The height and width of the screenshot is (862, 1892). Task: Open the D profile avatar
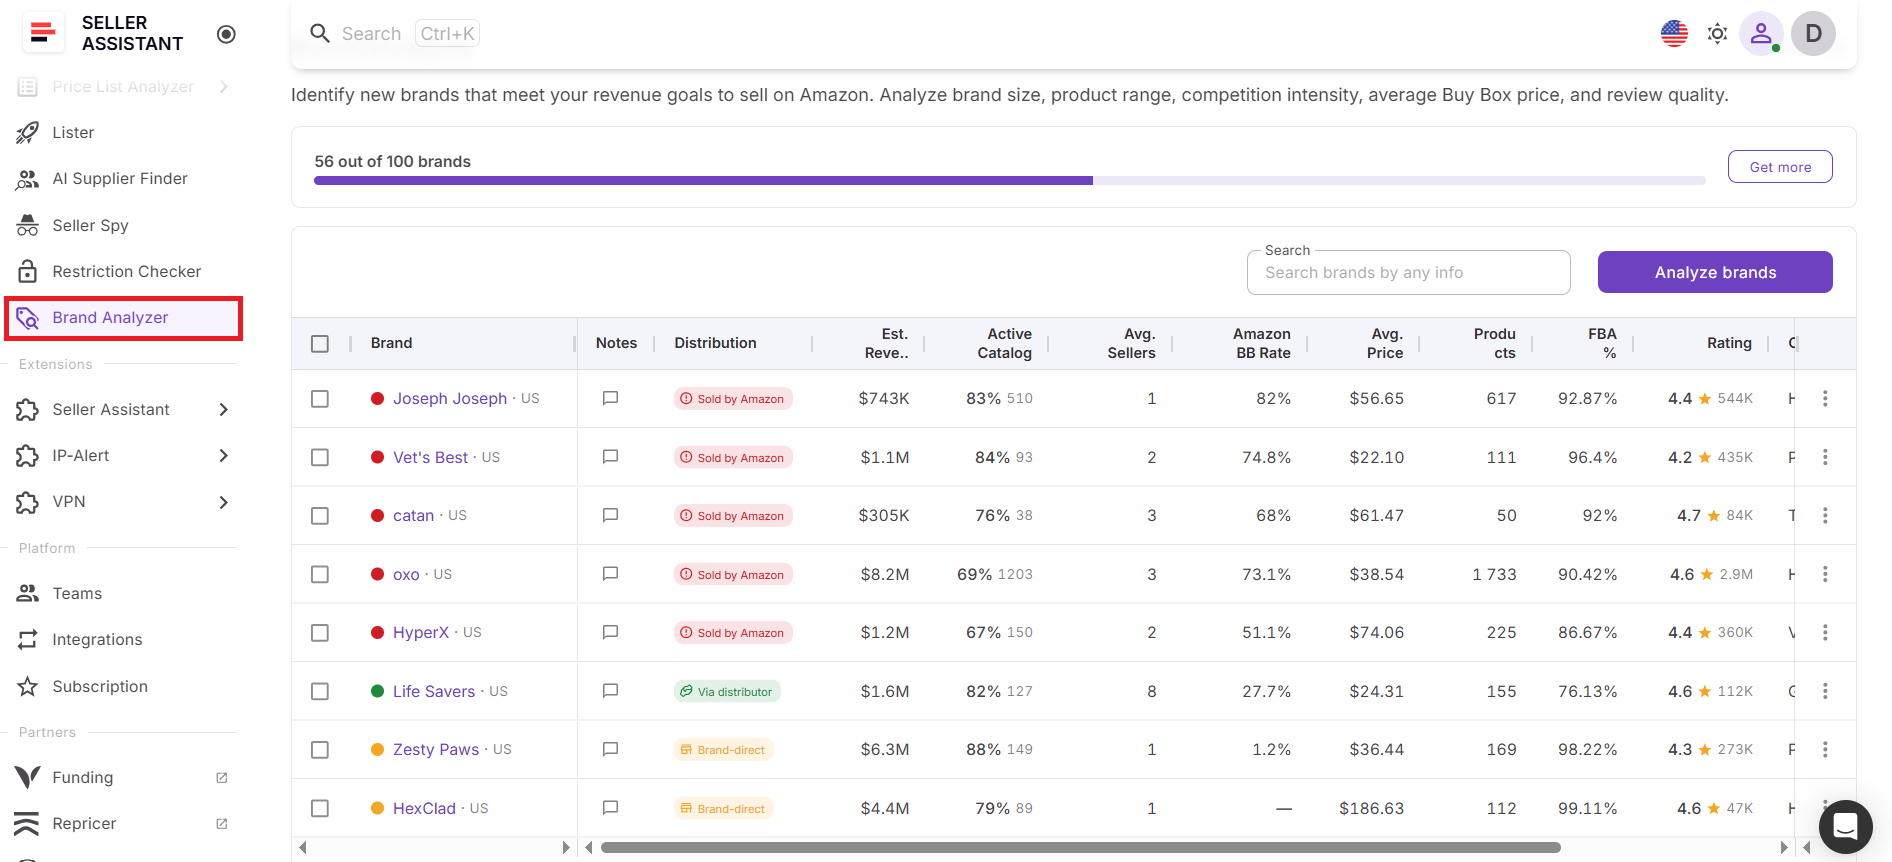tap(1813, 33)
